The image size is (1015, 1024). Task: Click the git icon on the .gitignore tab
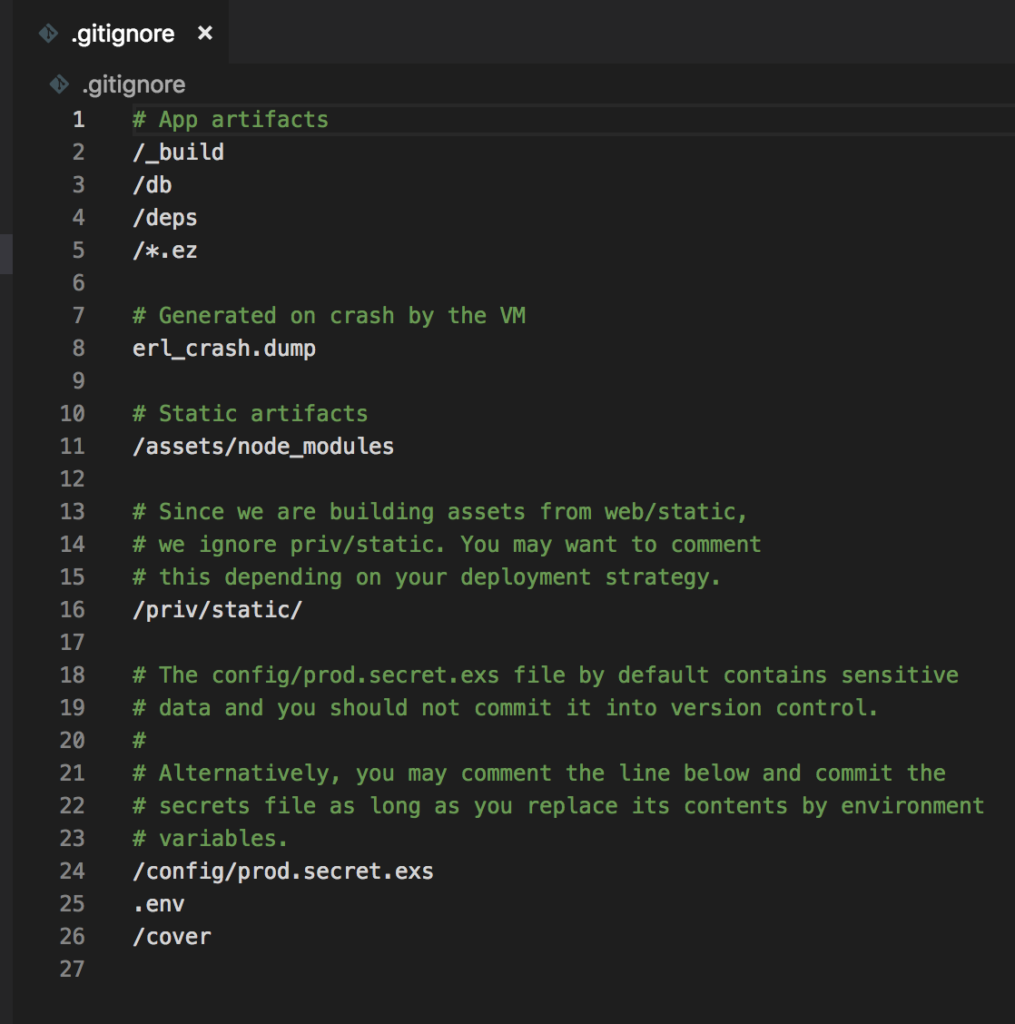(x=48, y=33)
